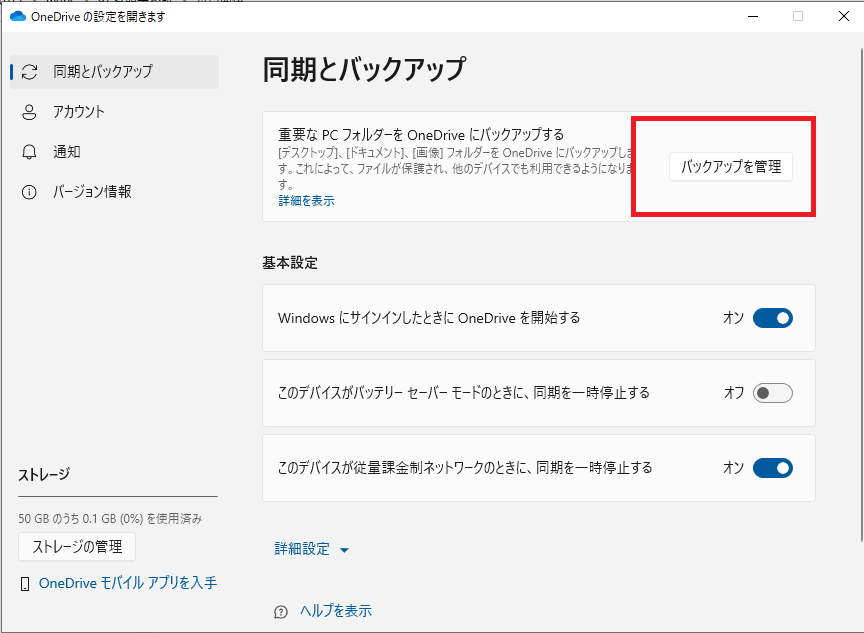Screen dimensions: 864x633
Task: Click the info circle icon for バージョン情報
Action: [x=29, y=192]
